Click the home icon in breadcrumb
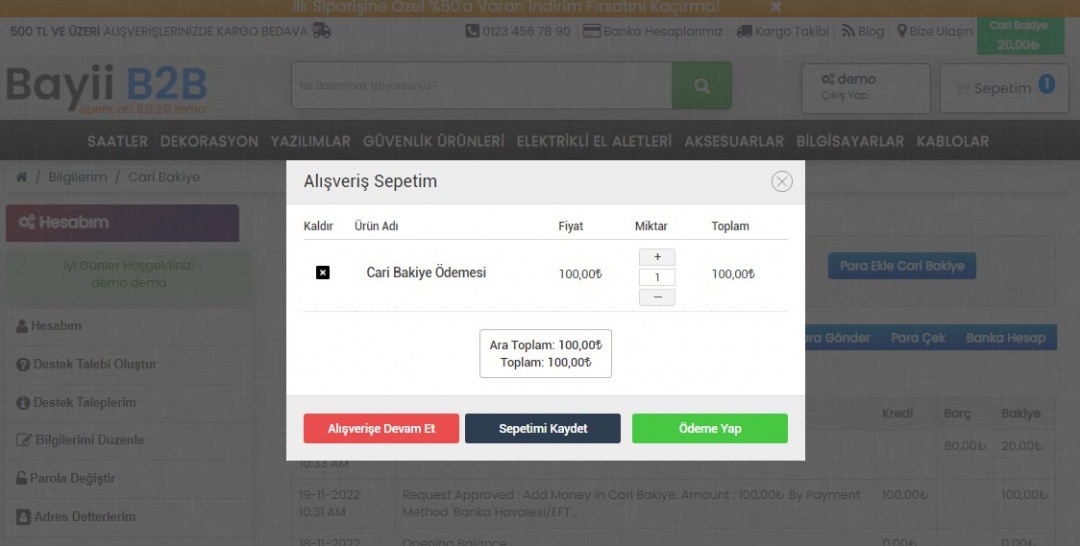The image size is (1080, 547). 22,177
